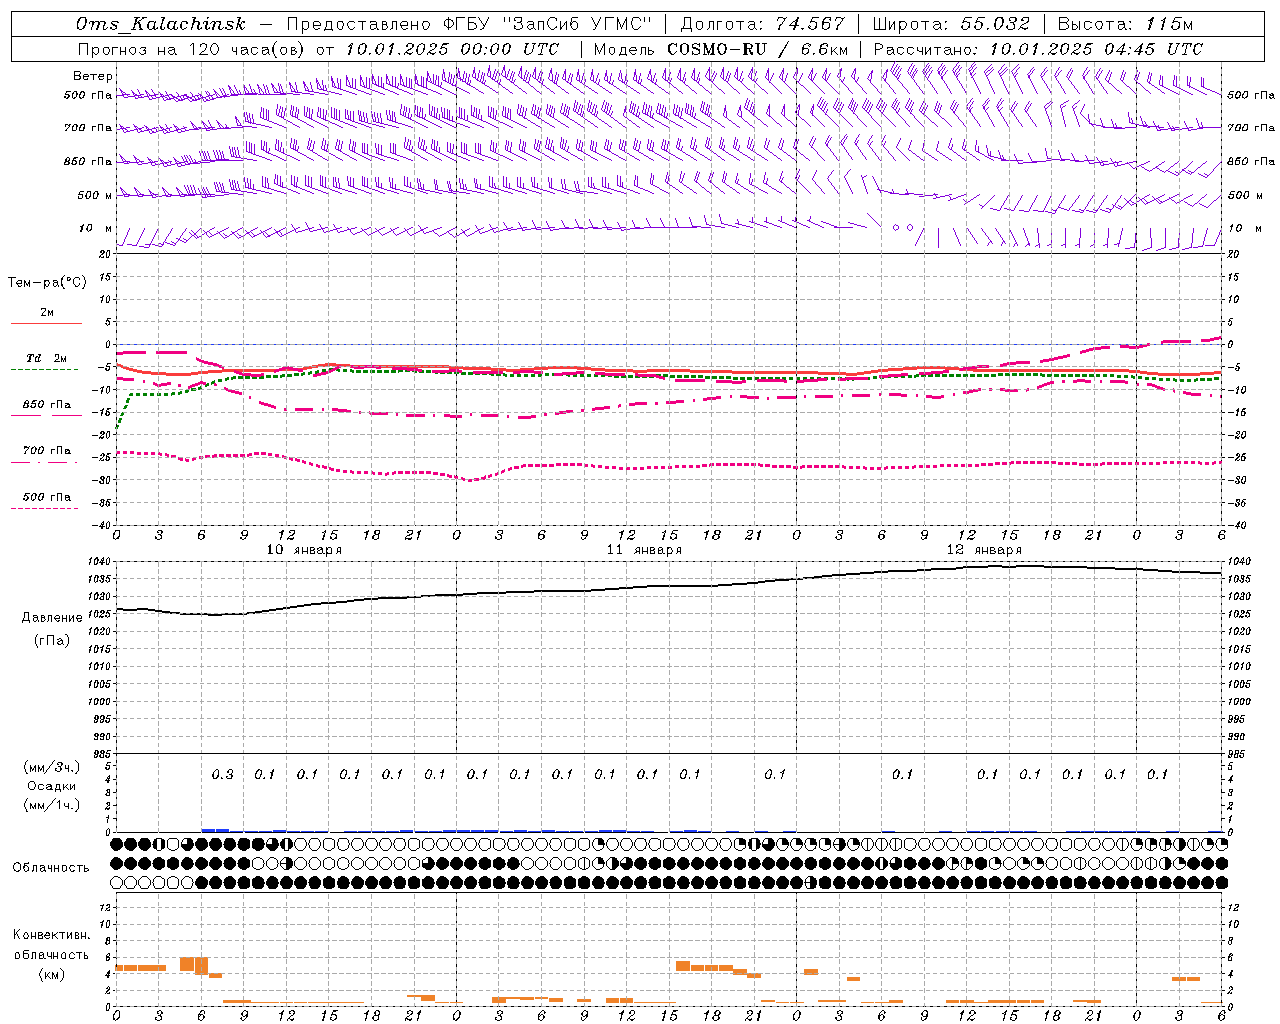This screenshot has height=1024, width=1280.
Task: Select the 'Предоставлено ФГБУ ЗапСиб УГМС' text
Action: pyautogui.click(x=470, y=24)
